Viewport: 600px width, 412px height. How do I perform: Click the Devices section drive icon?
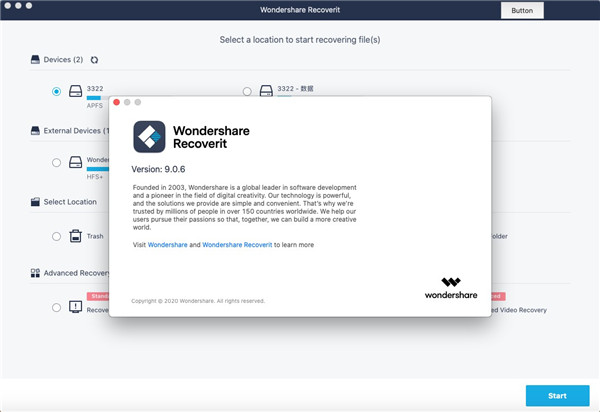coord(35,60)
